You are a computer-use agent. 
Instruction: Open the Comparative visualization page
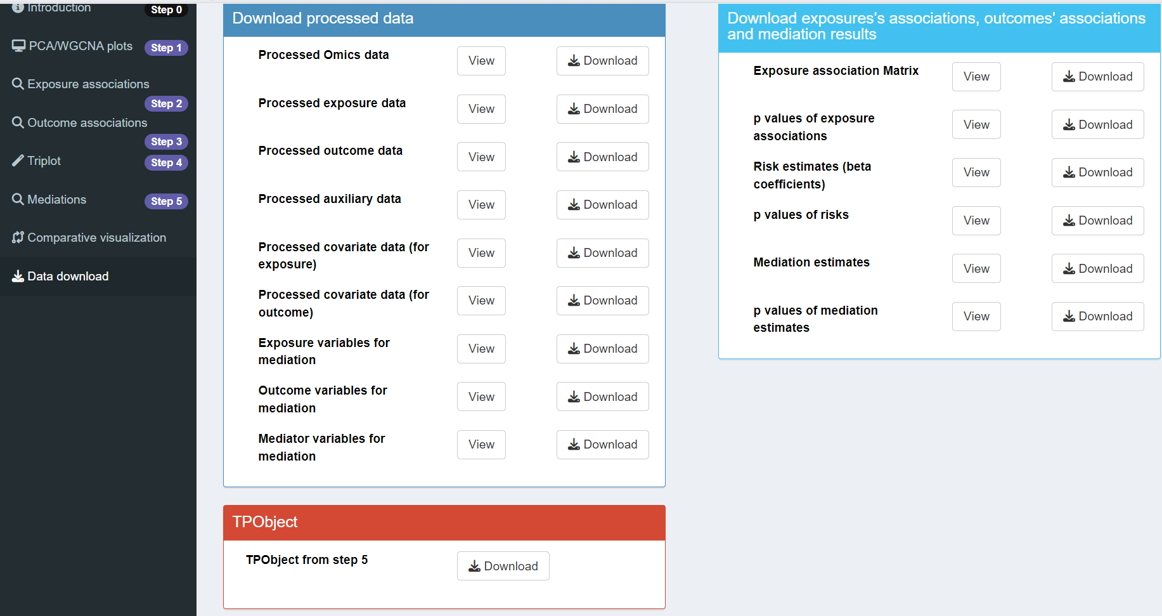coord(97,238)
